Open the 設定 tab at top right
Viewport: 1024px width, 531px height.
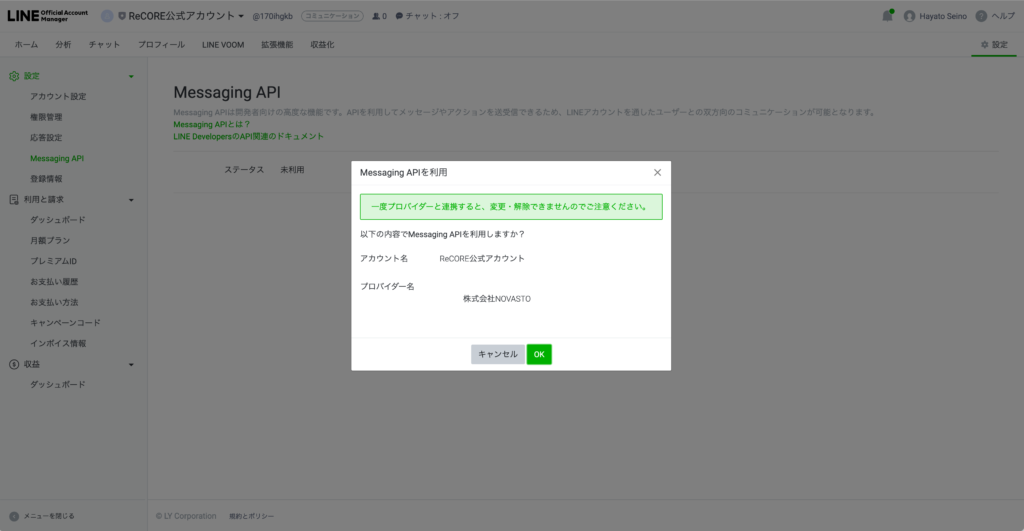(x=994, y=44)
